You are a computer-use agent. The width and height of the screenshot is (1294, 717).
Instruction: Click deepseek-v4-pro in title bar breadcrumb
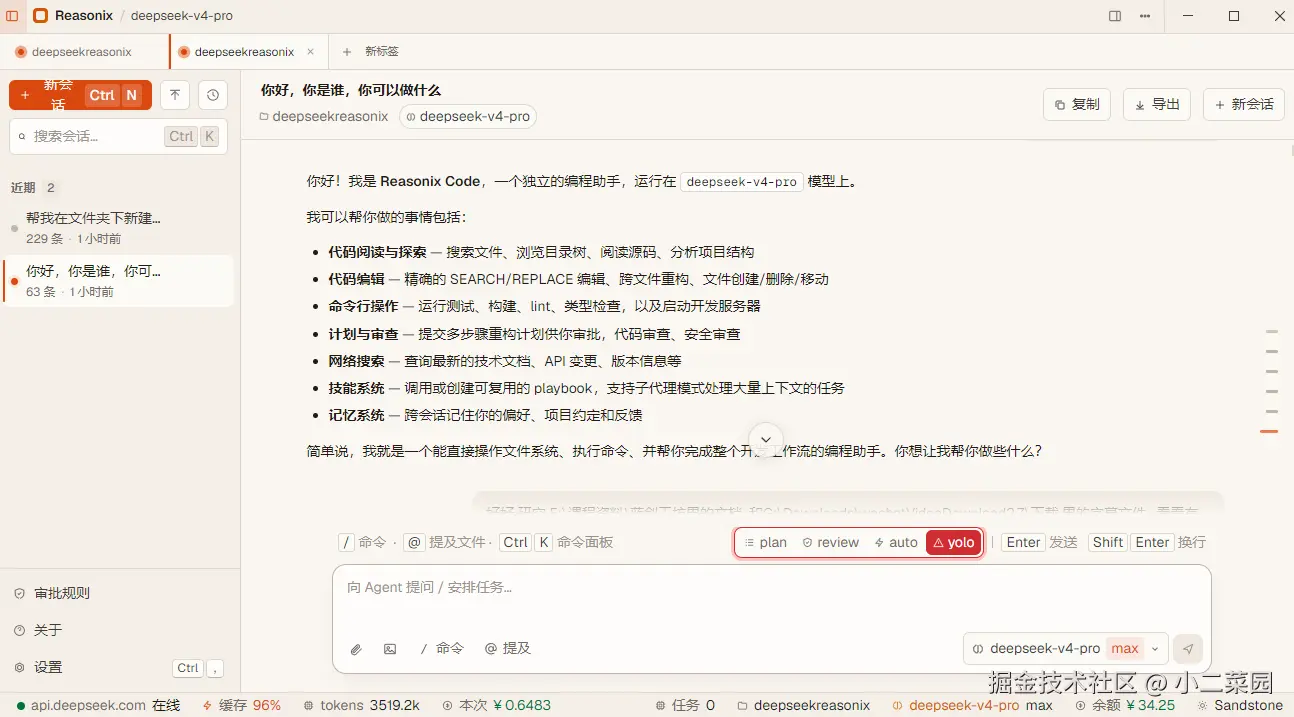coord(184,16)
